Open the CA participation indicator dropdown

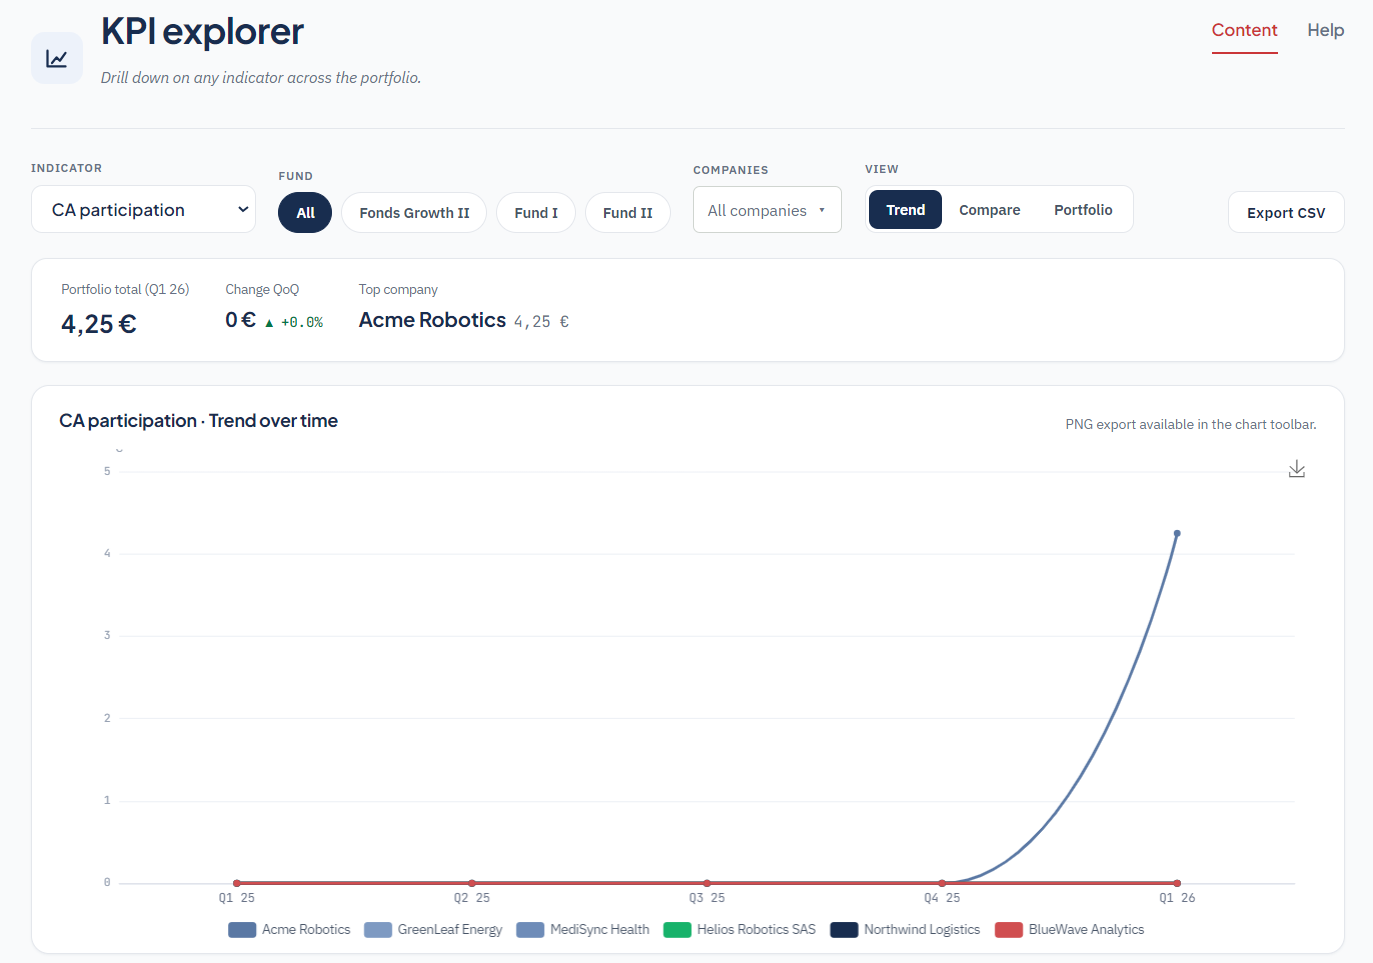click(x=143, y=209)
